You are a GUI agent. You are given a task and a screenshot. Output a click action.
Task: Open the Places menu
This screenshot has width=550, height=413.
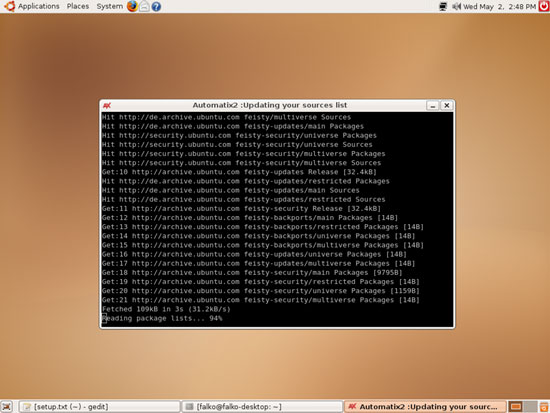78,6
